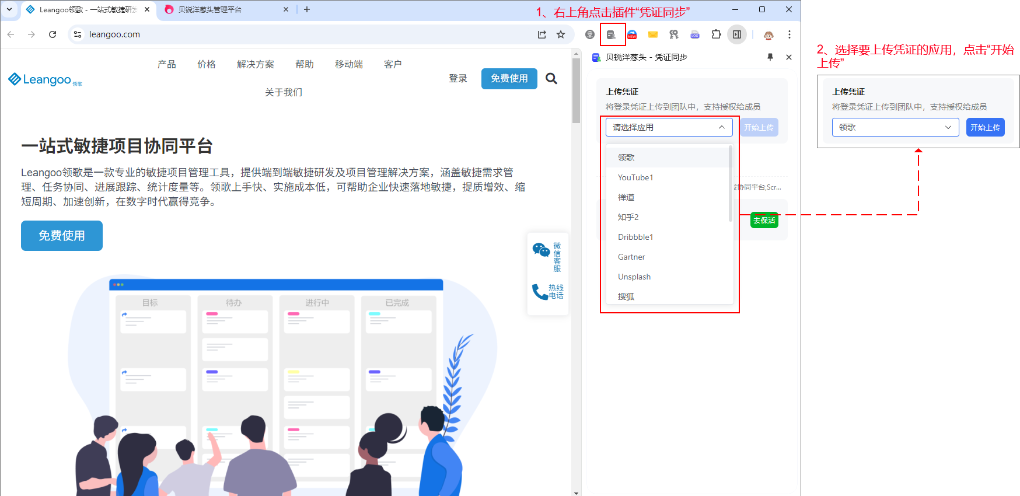Click the green 去保活 button
The width and height of the screenshot is (1020, 496).
click(x=764, y=221)
